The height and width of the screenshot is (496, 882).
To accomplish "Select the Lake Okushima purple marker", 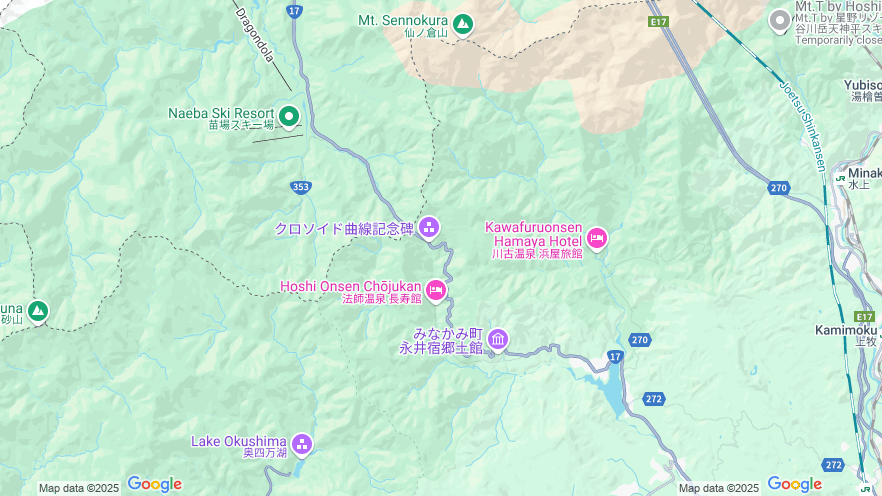I will [x=302, y=445].
